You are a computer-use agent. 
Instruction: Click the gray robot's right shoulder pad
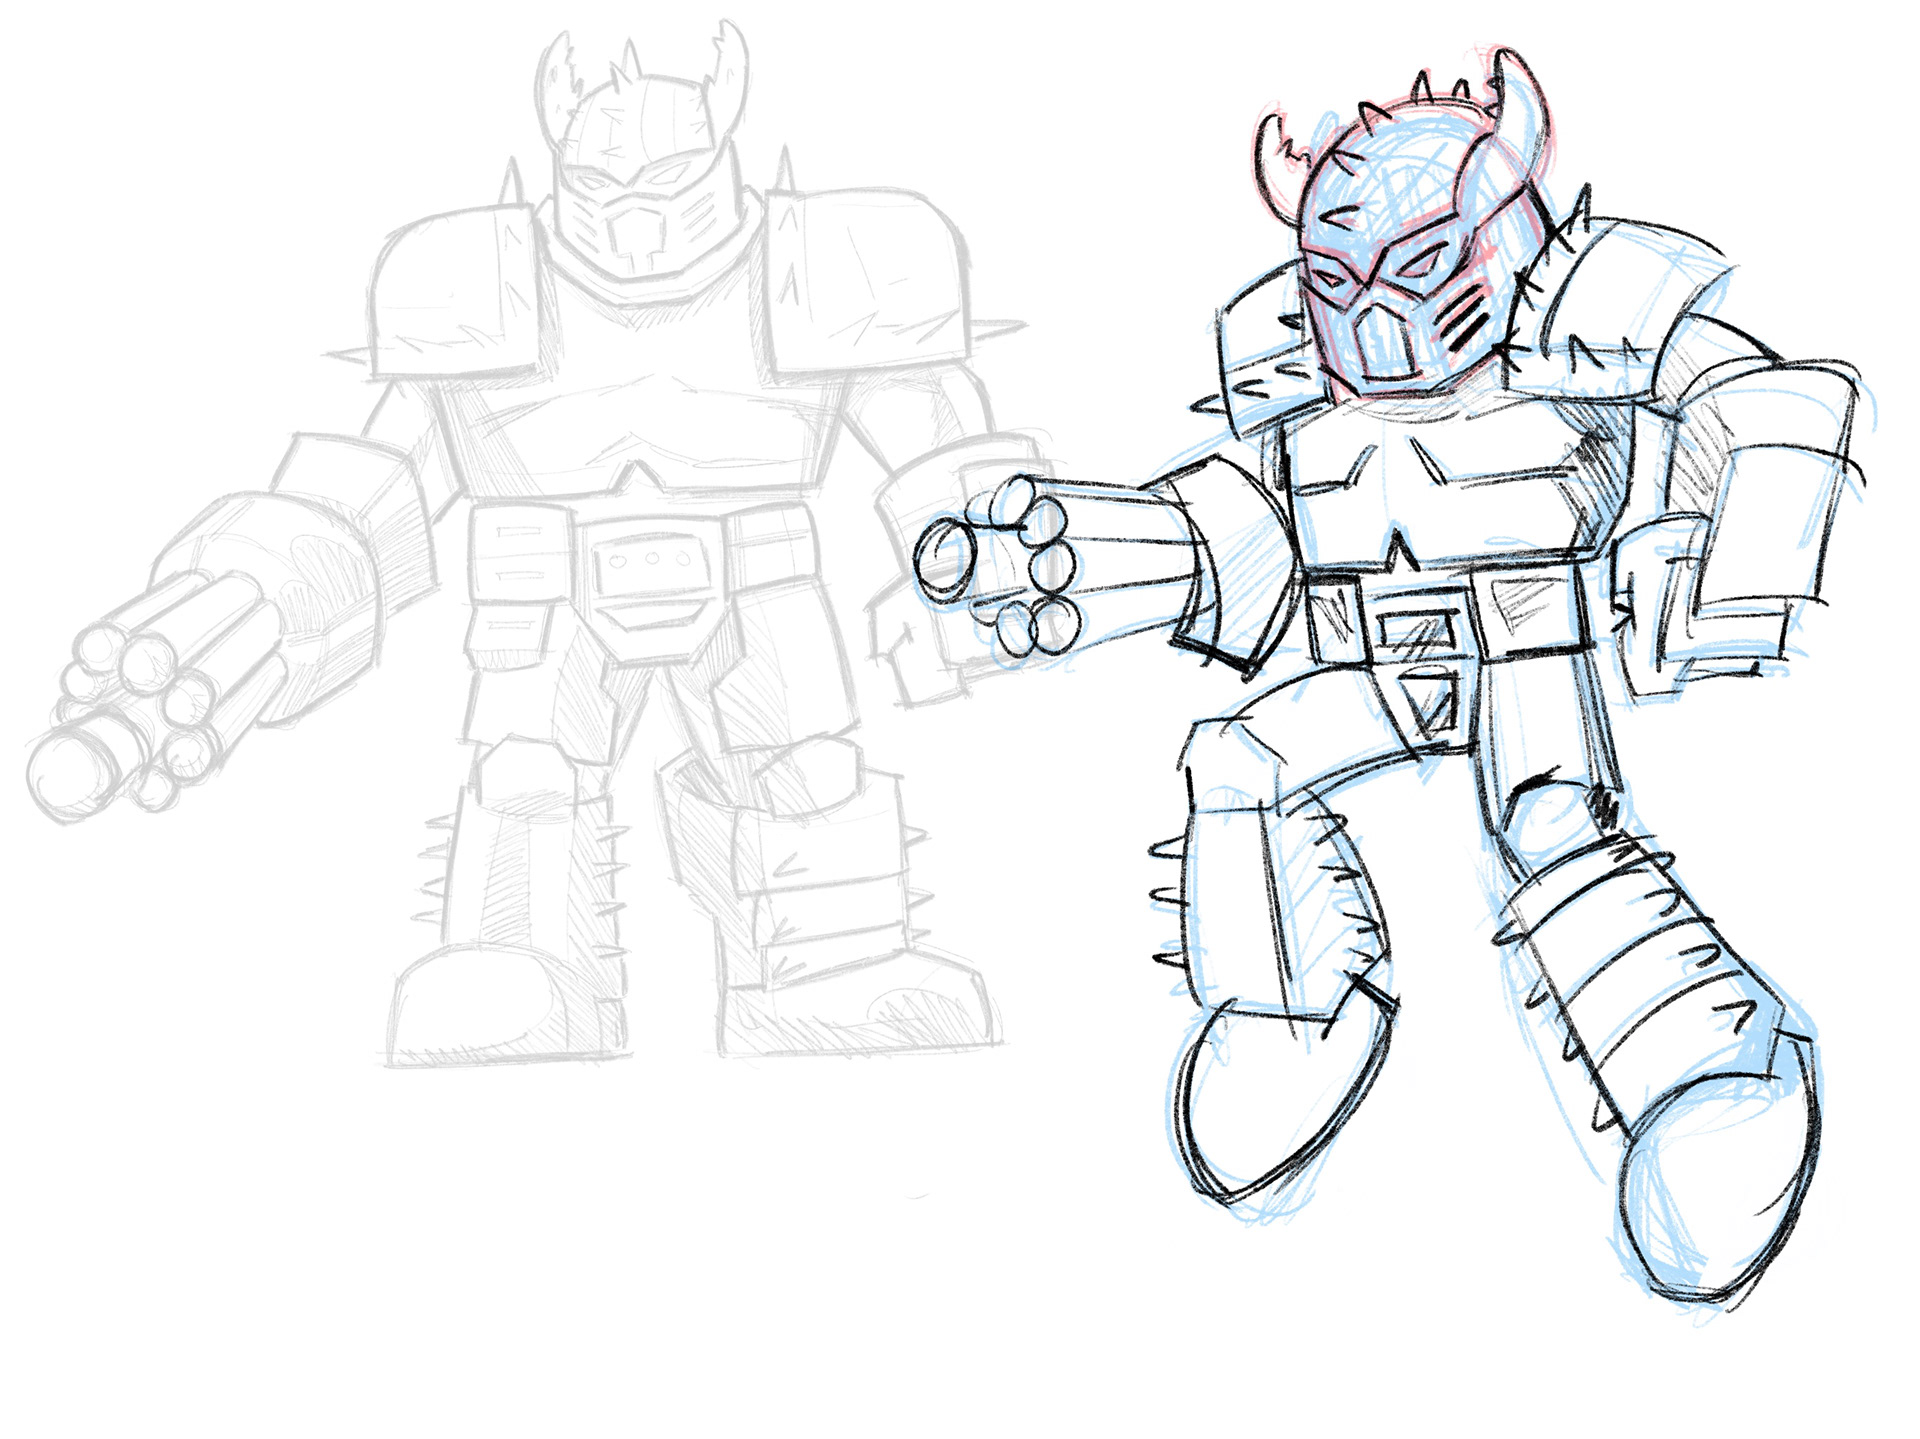865,275
